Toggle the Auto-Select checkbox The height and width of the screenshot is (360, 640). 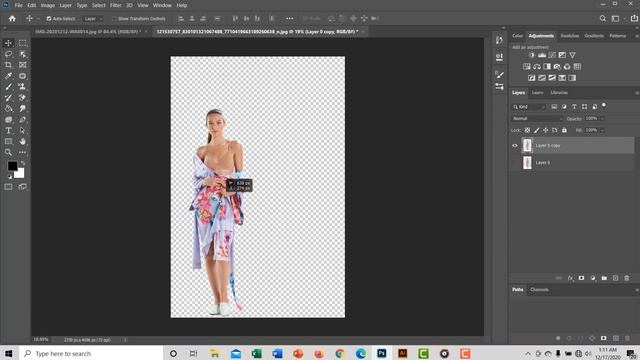49,19
